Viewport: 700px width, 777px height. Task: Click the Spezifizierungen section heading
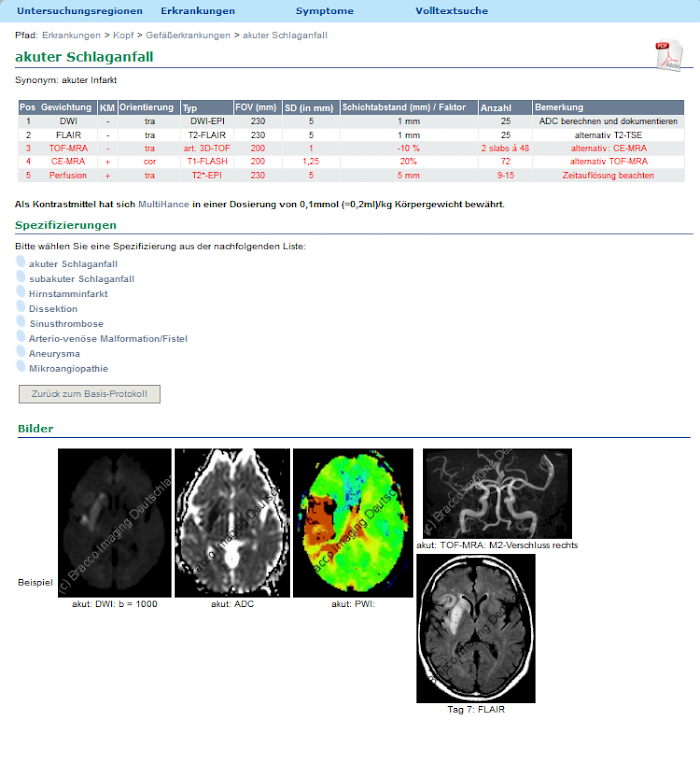coord(66,225)
